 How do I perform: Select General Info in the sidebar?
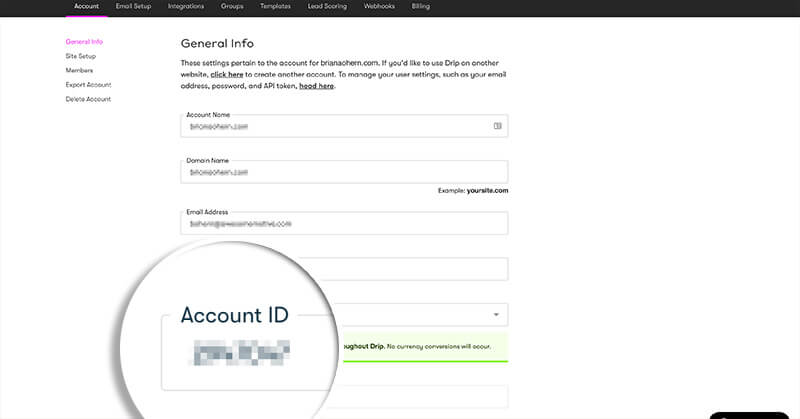pyautogui.click(x=84, y=42)
